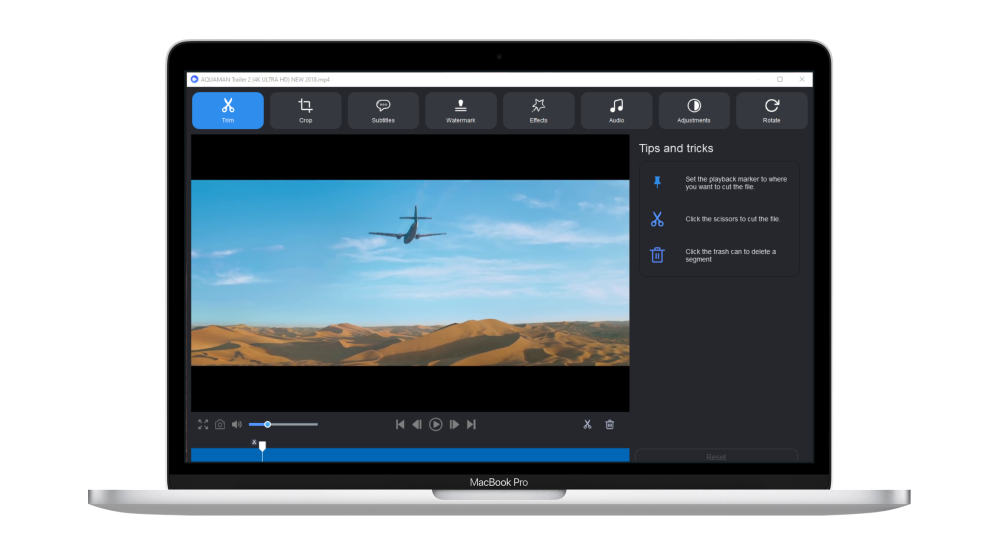Toggle fullscreen video preview
This screenshot has height=555, width=1000.
[203, 424]
